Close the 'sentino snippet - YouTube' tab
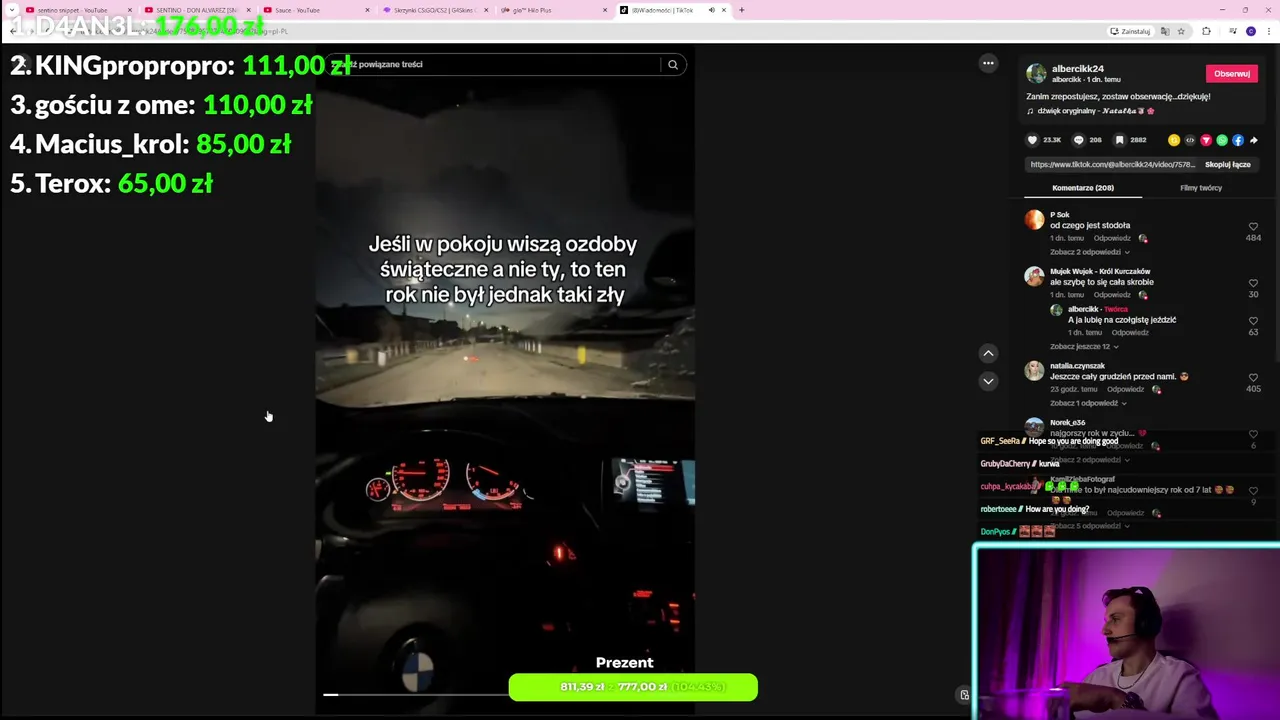The height and width of the screenshot is (720, 1280). [x=130, y=10]
